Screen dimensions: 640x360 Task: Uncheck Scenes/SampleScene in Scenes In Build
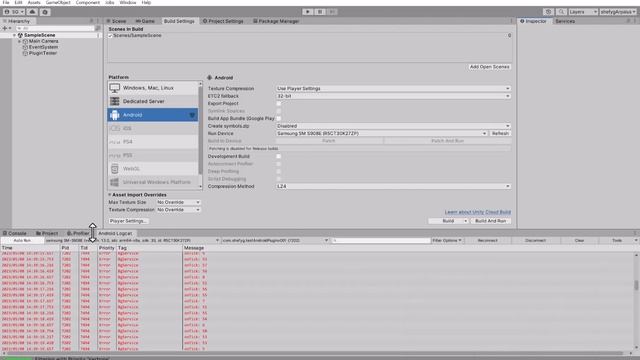pyautogui.click(x=110, y=36)
